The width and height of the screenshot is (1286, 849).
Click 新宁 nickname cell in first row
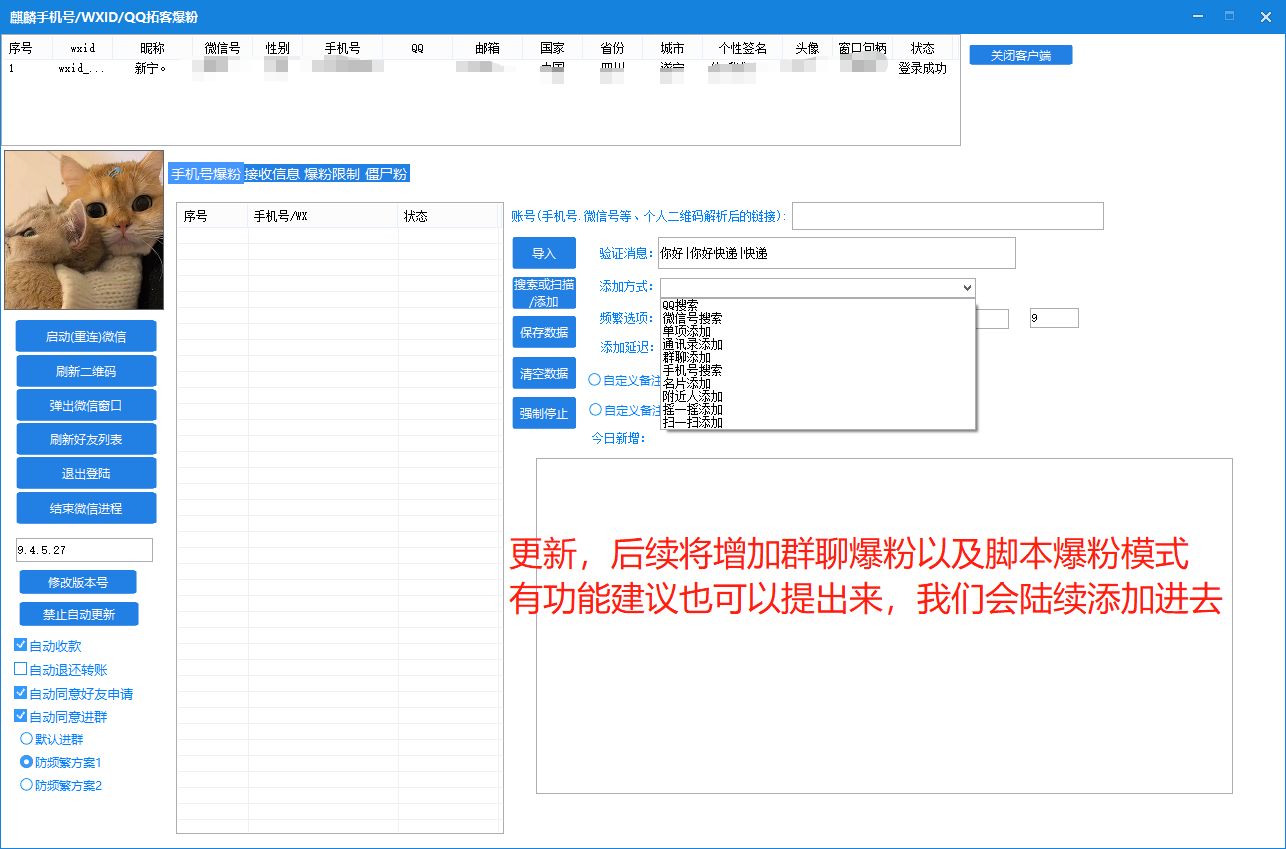click(150, 69)
